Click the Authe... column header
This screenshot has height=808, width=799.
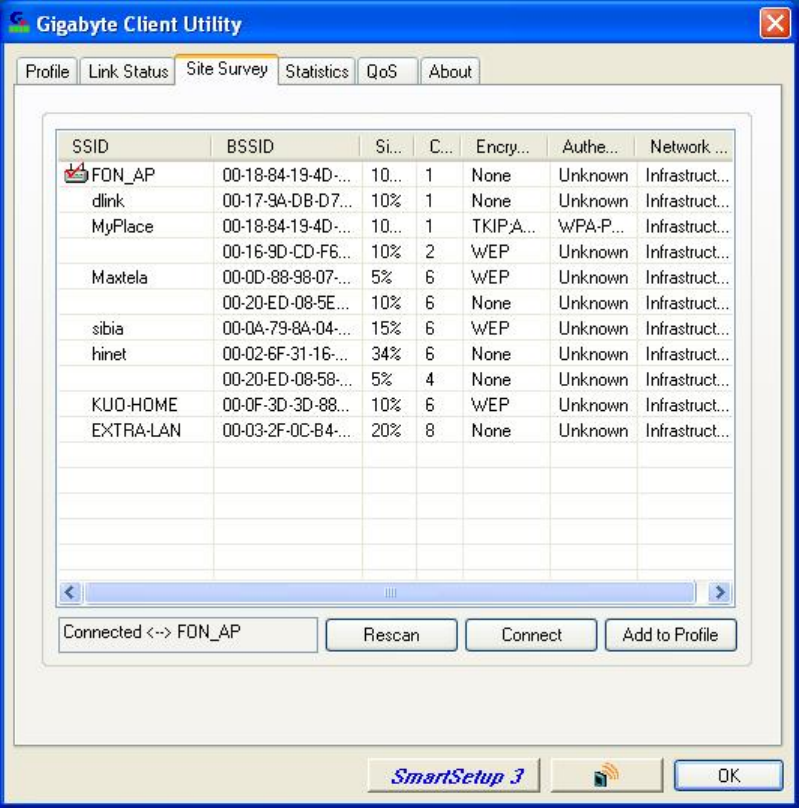[591, 146]
